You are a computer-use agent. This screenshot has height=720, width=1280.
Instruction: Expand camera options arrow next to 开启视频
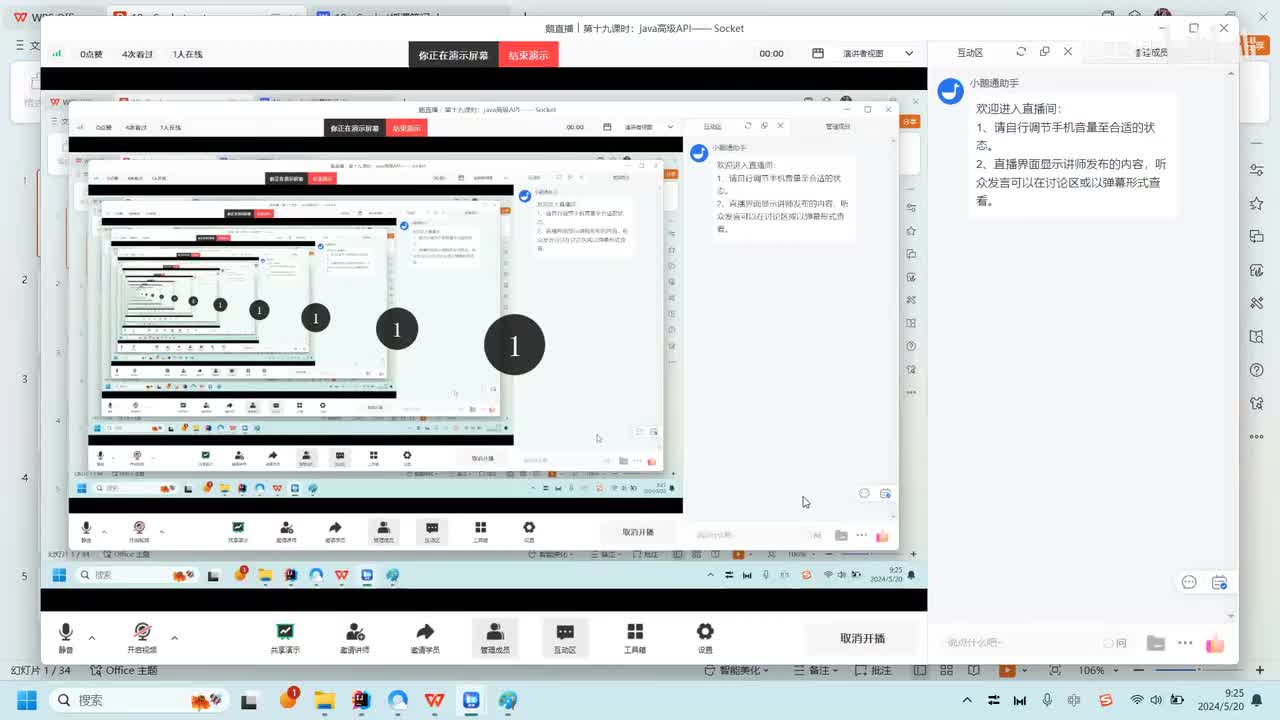point(174,637)
